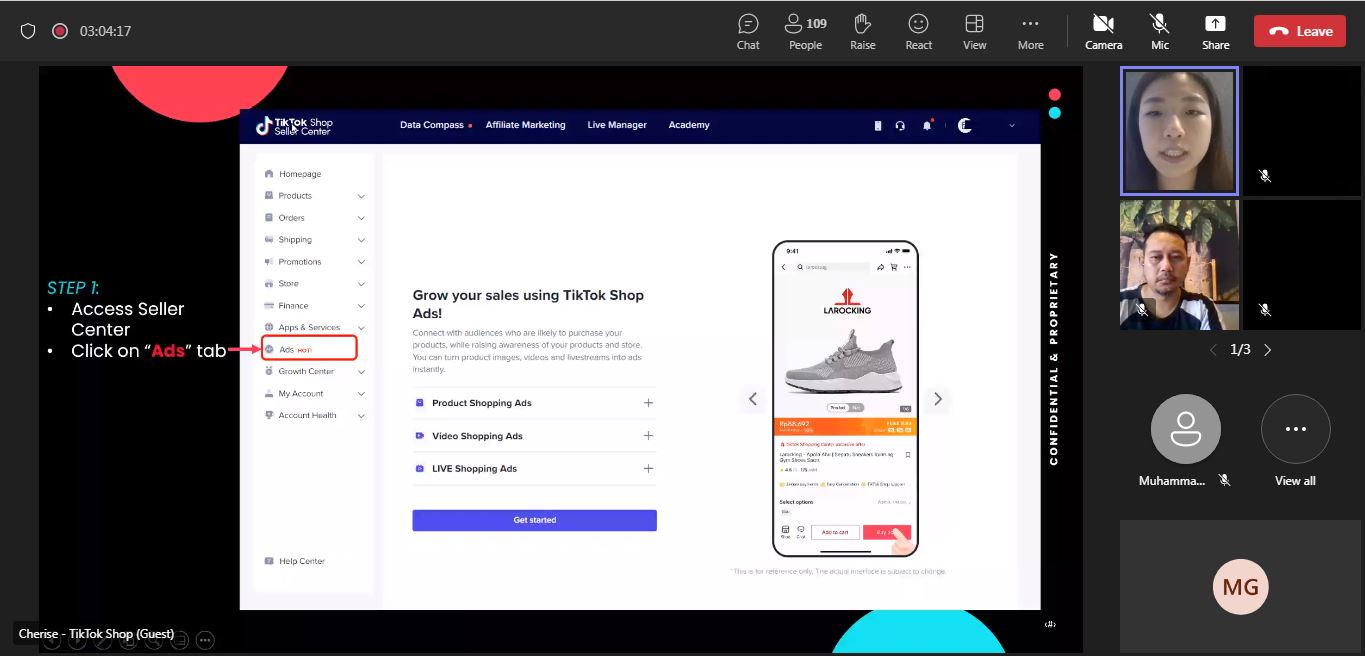Show the next carousel slide
Image resolution: width=1365 pixels, height=656 pixels.
pyautogui.click(x=937, y=399)
